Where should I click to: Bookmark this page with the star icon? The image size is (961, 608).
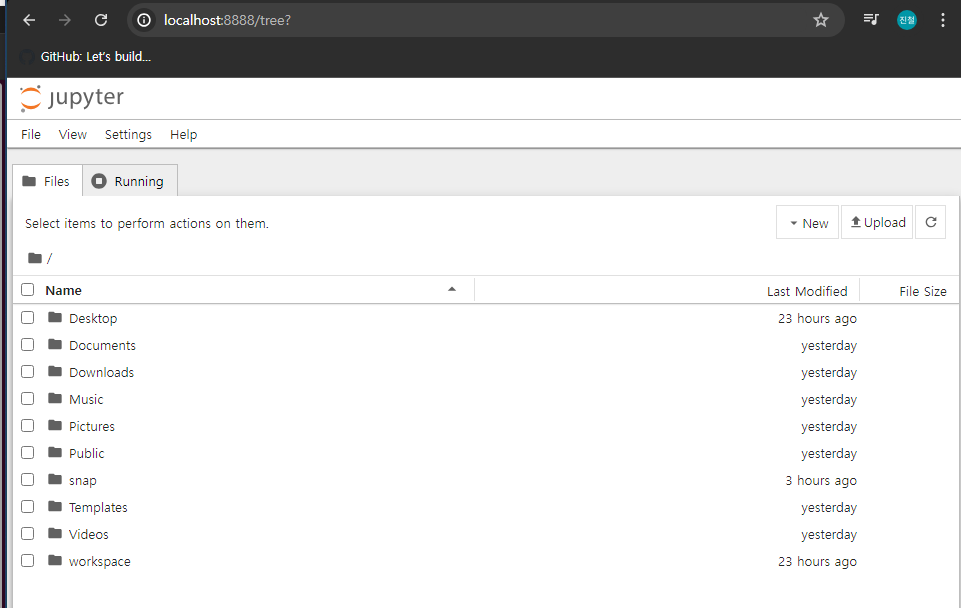click(x=821, y=20)
